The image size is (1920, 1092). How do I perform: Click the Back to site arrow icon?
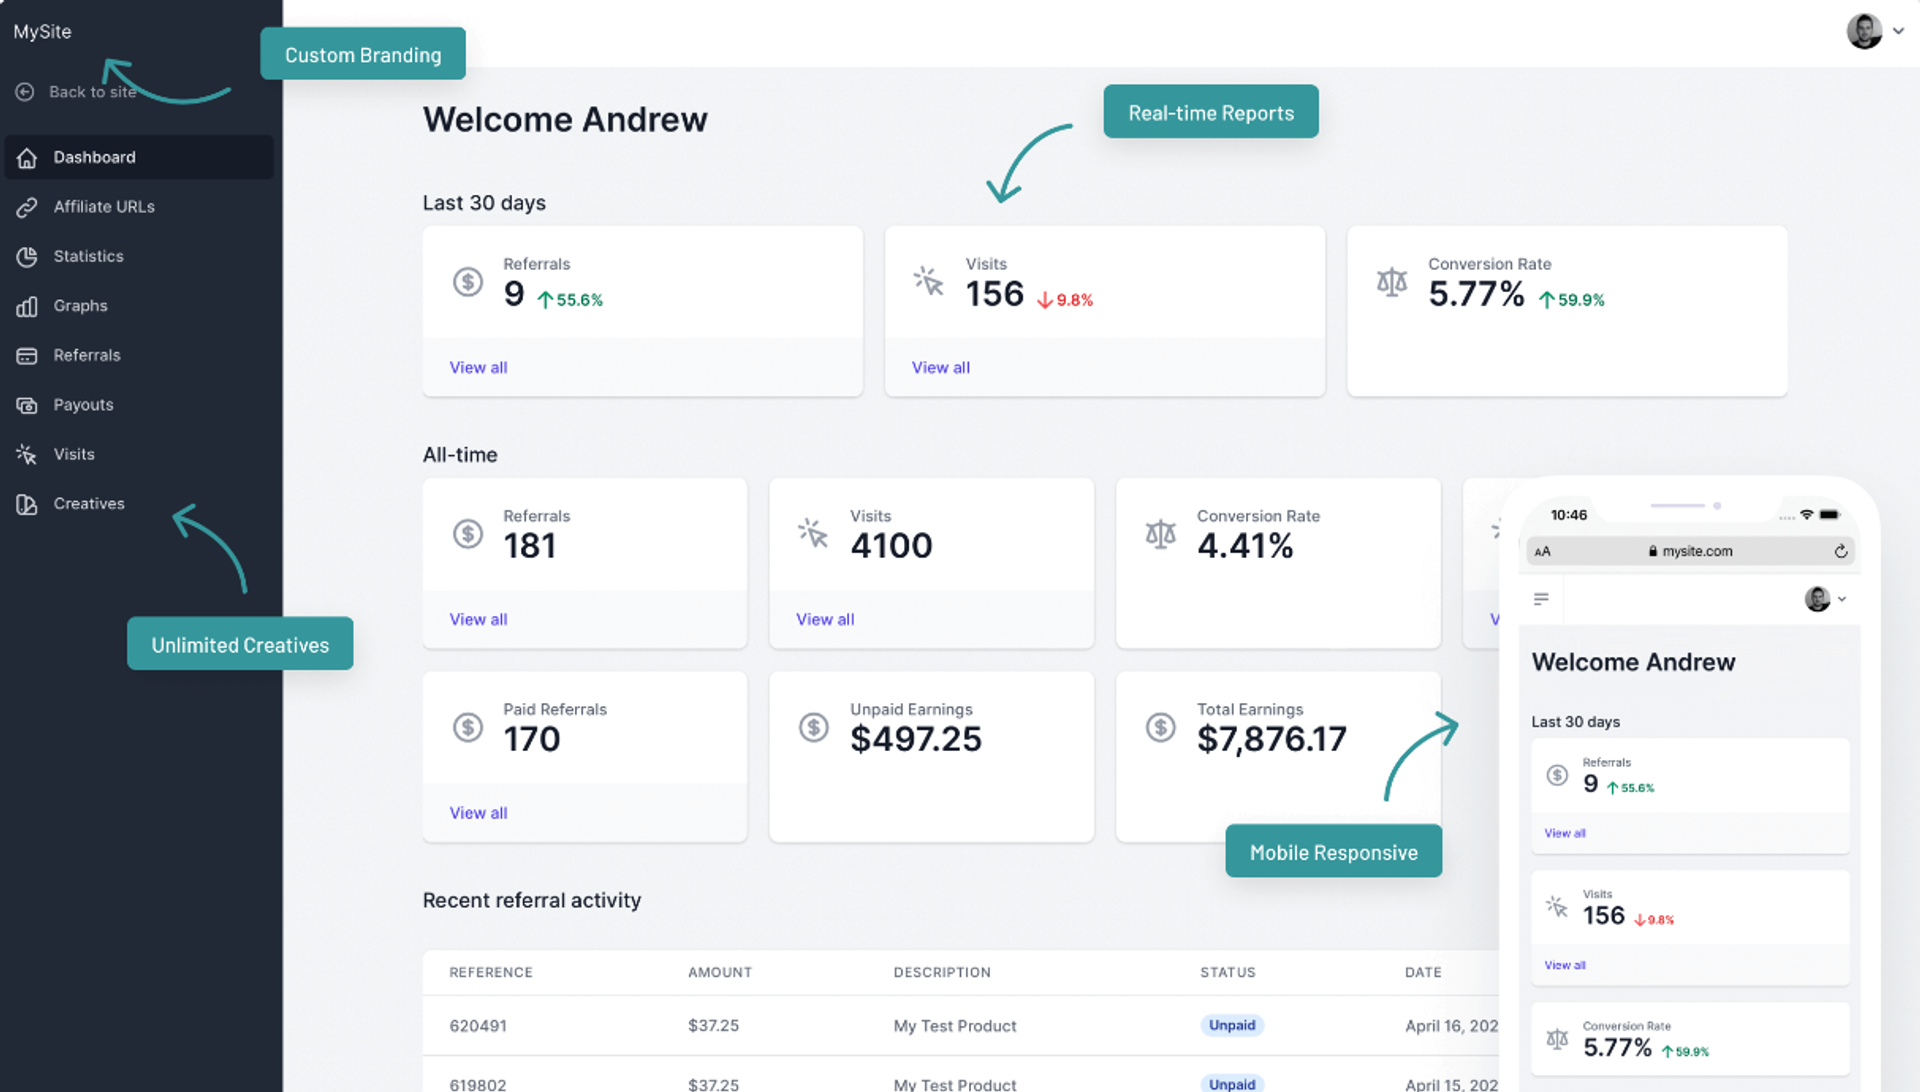click(24, 91)
